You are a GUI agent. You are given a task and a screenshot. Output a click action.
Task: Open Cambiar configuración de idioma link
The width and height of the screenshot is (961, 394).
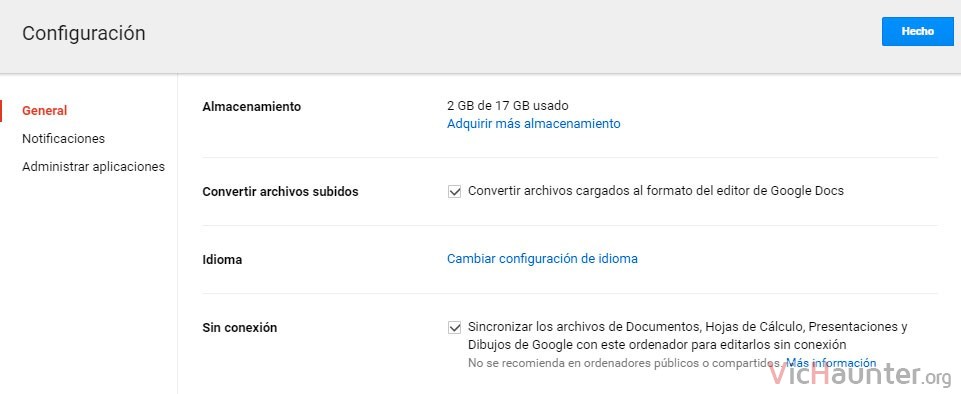(x=542, y=259)
